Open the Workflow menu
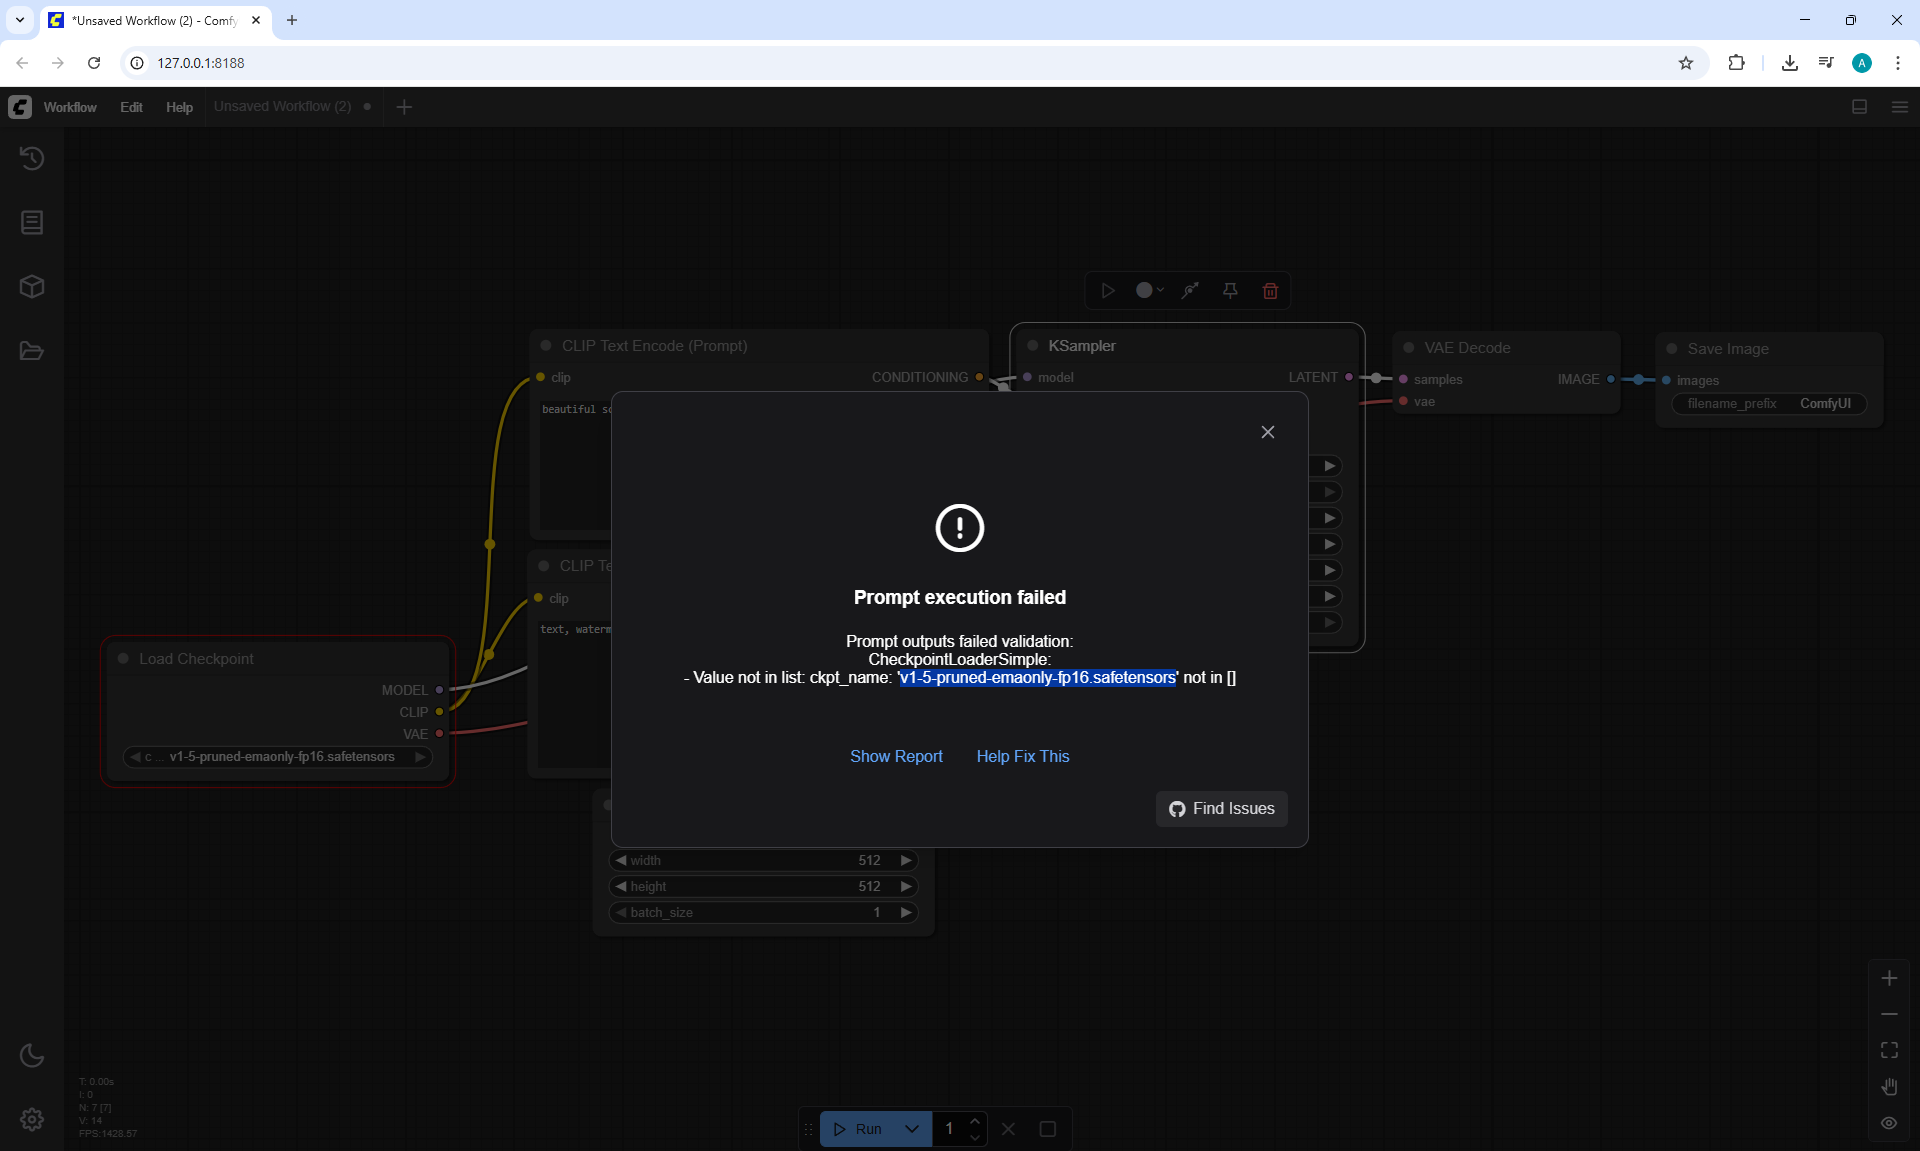This screenshot has height=1151, width=1920. tap(70, 107)
